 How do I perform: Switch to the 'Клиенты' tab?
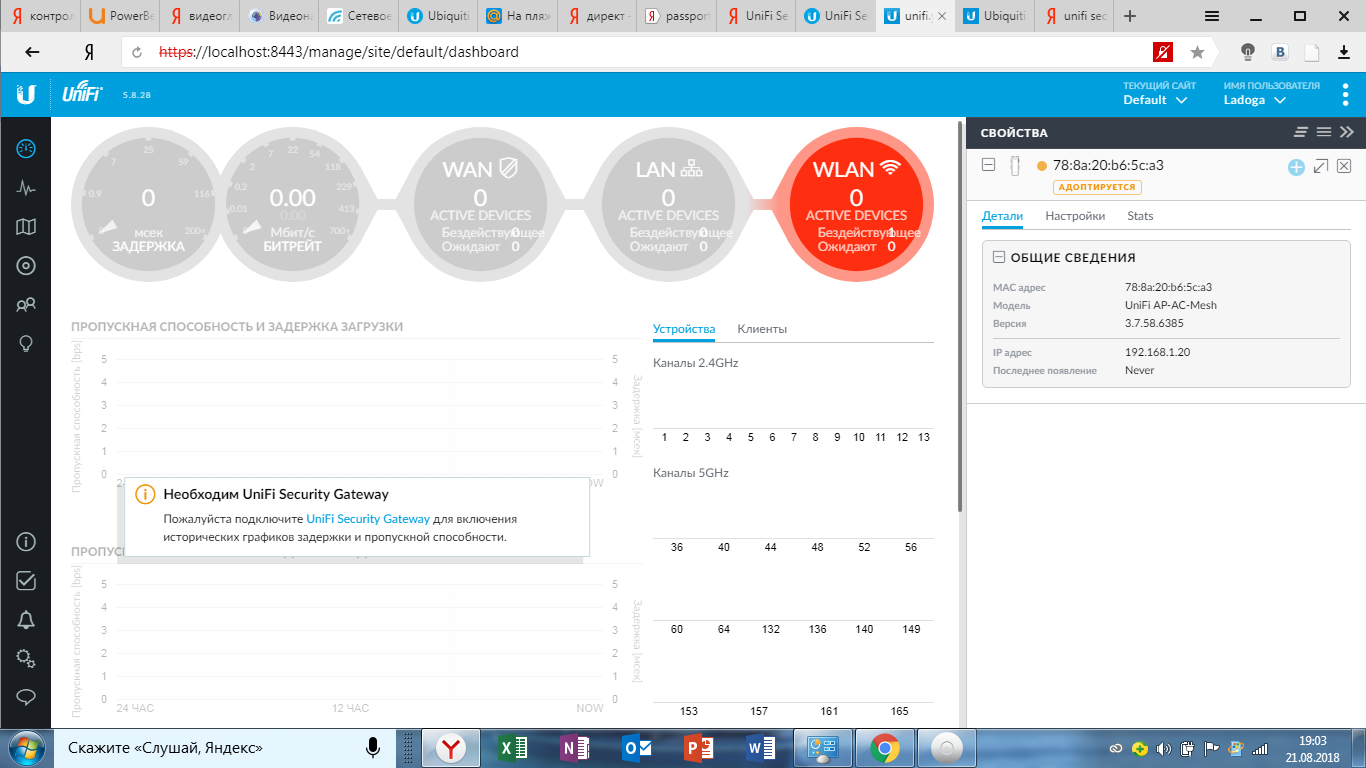(762, 329)
